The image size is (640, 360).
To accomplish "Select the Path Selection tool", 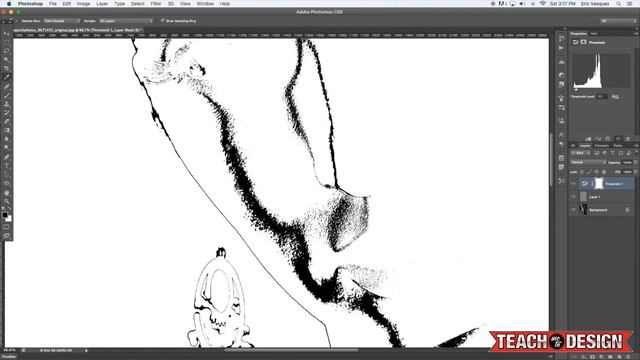I will 7,174.
